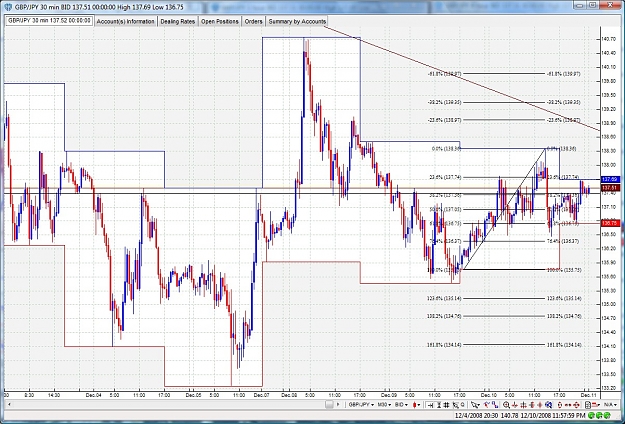Click the second green connection status icon
Image resolution: width=625 pixels, height=424 pixels.
[x=599, y=416]
